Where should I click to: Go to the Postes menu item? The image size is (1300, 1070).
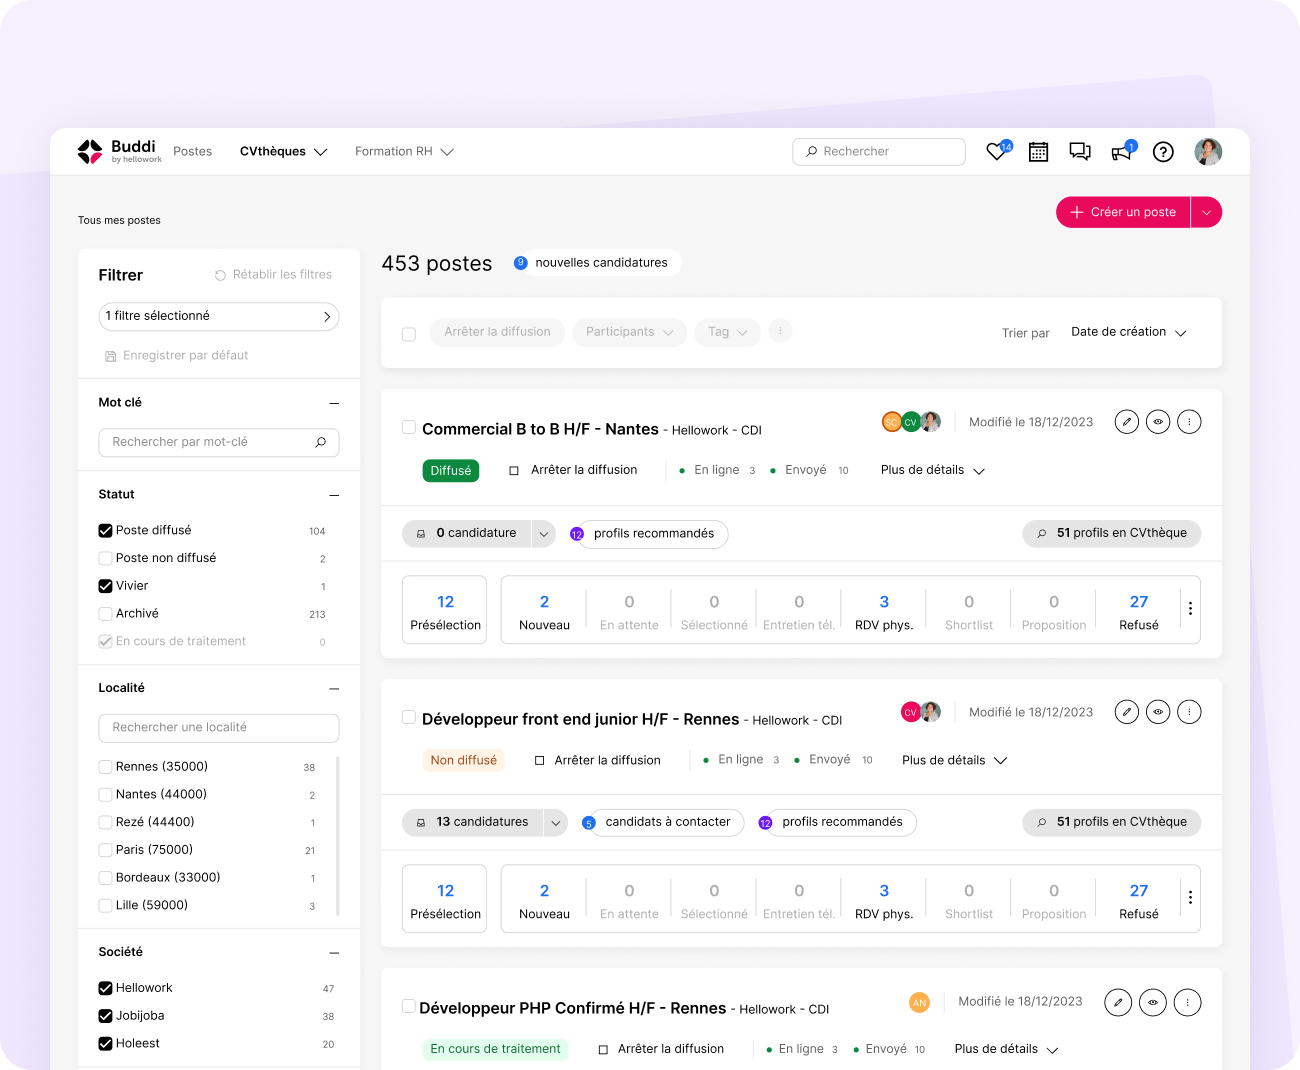click(192, 152)
